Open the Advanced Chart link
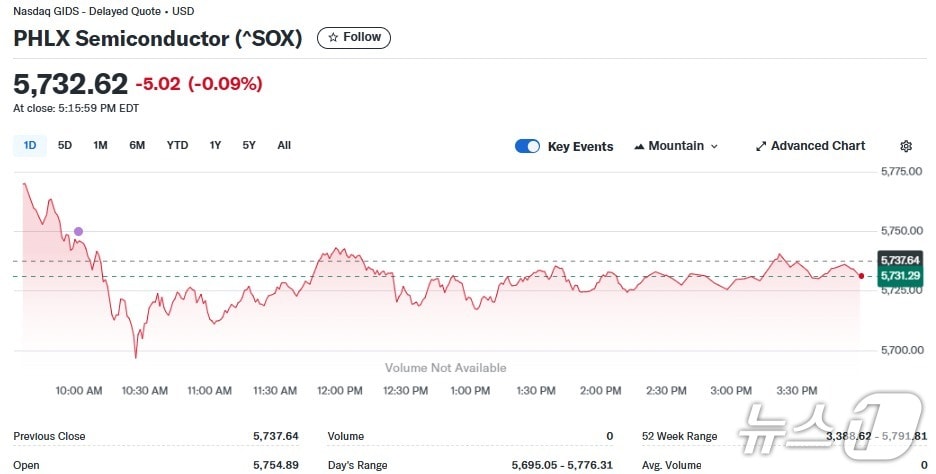Screen dimensions: 936x474 tap(817, 146)
